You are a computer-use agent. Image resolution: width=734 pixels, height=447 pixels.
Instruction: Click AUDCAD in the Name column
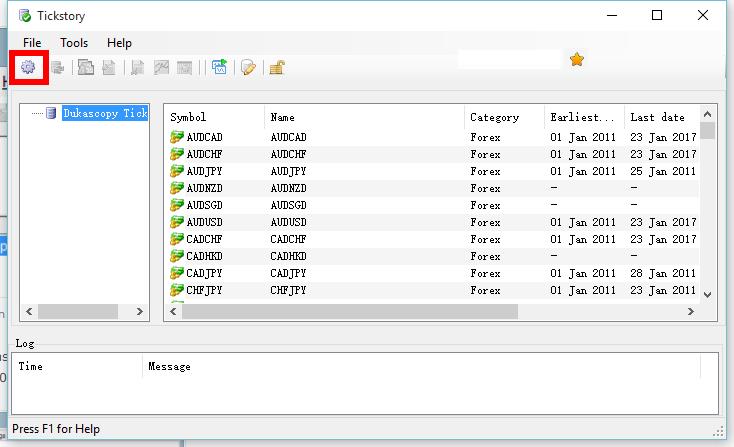(288, 137)
